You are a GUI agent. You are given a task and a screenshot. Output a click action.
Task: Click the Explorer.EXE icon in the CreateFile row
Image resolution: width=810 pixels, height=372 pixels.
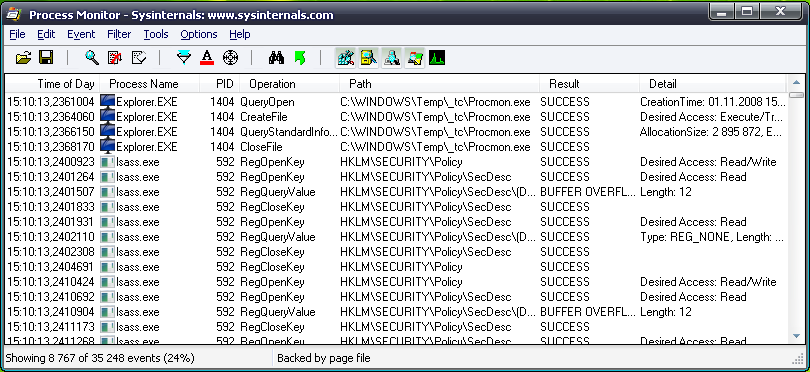tap(107, 117)
